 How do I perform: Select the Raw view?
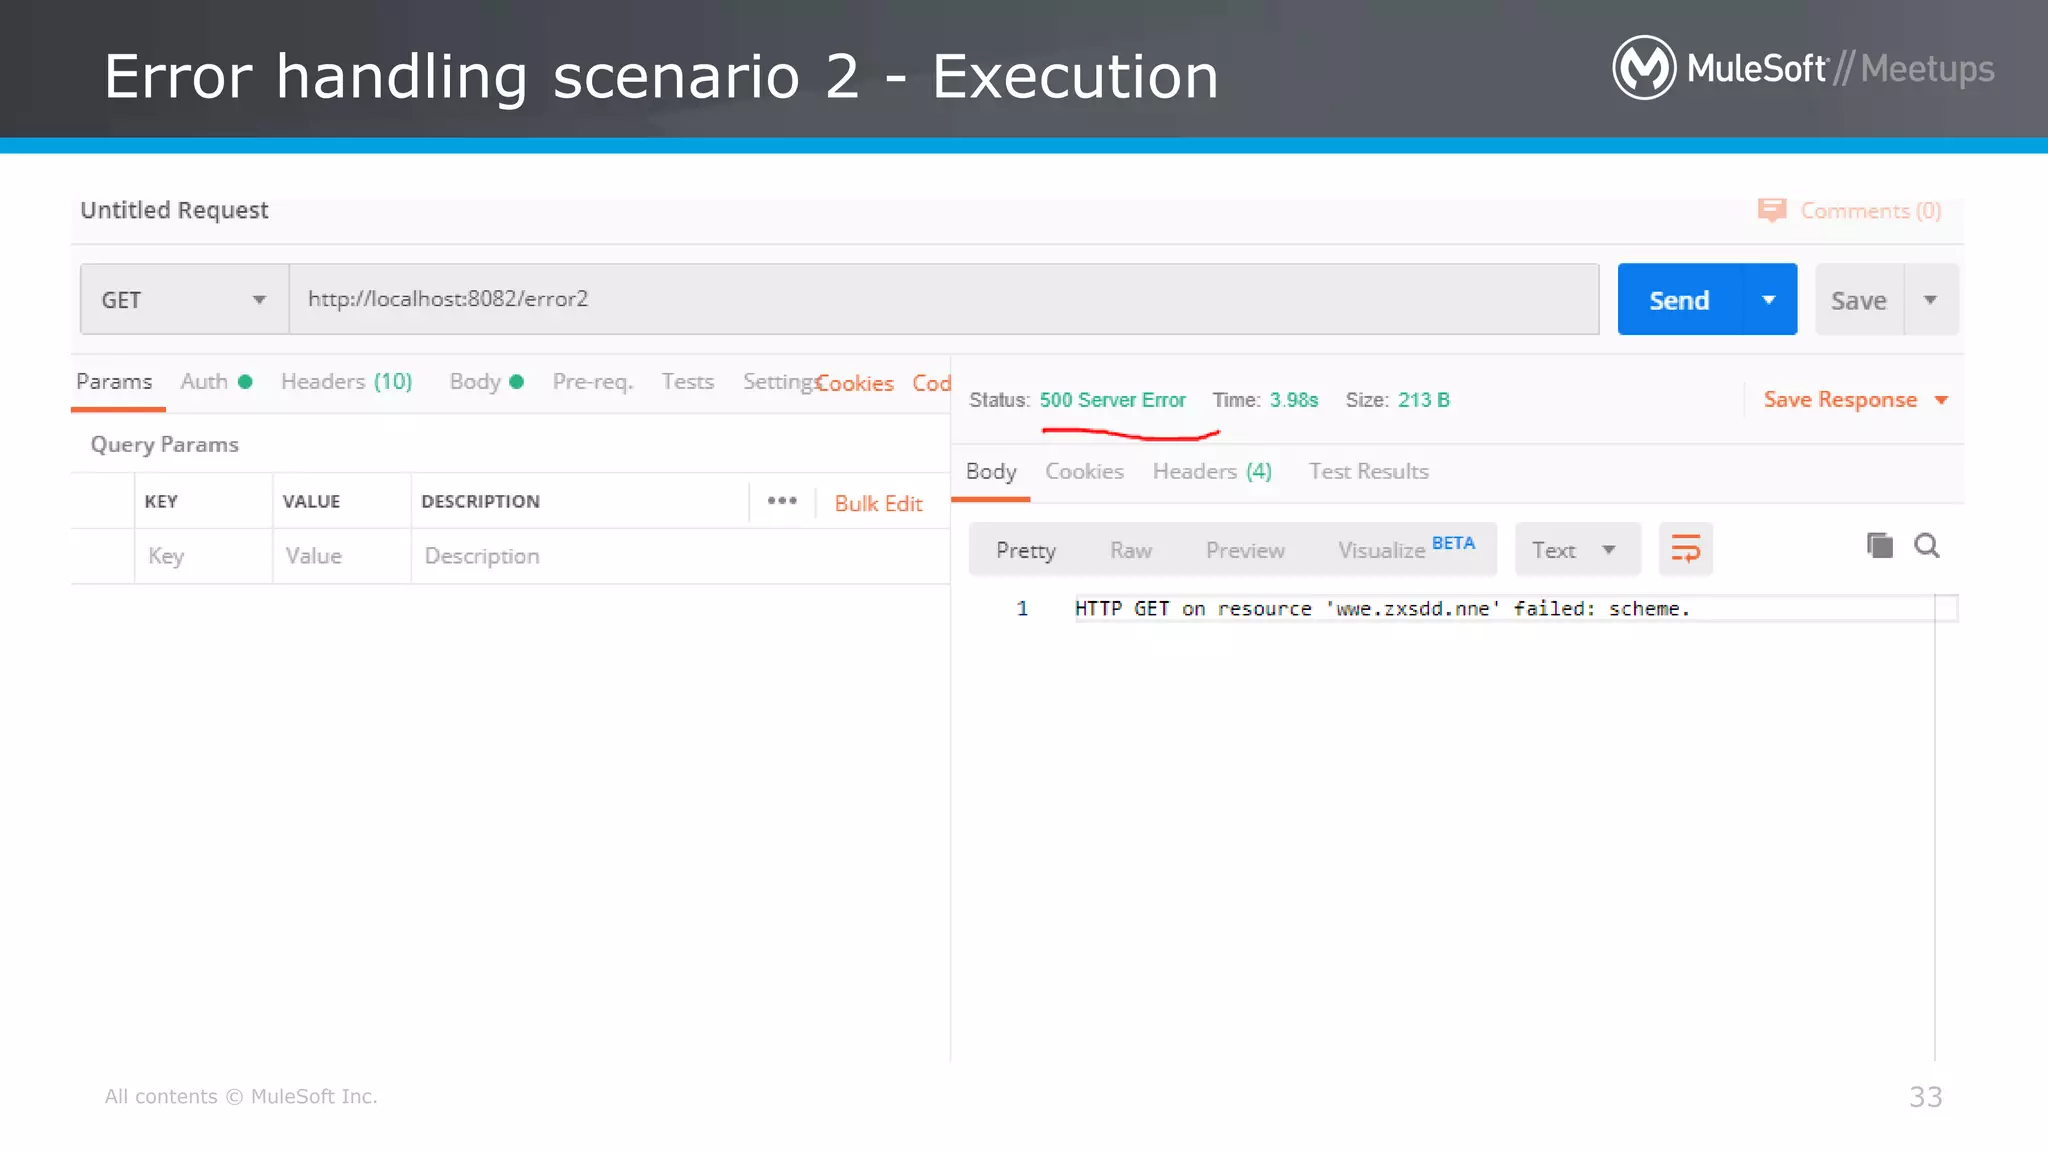[x=1131, y=551]
